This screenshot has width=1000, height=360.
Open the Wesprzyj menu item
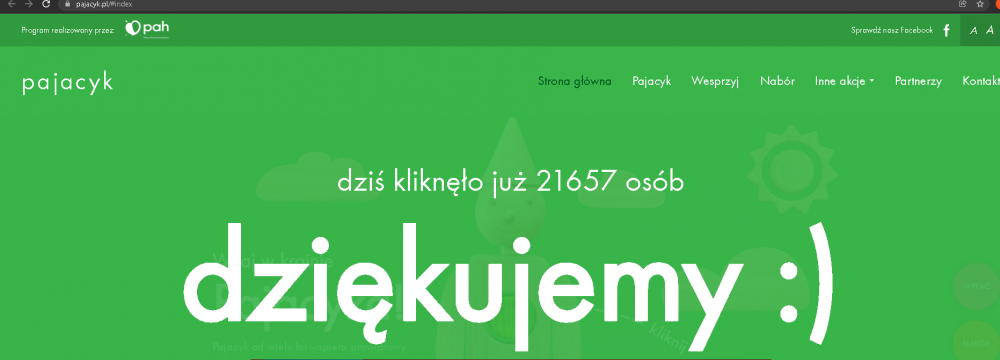pyautogui.click(x=715, y=82)
